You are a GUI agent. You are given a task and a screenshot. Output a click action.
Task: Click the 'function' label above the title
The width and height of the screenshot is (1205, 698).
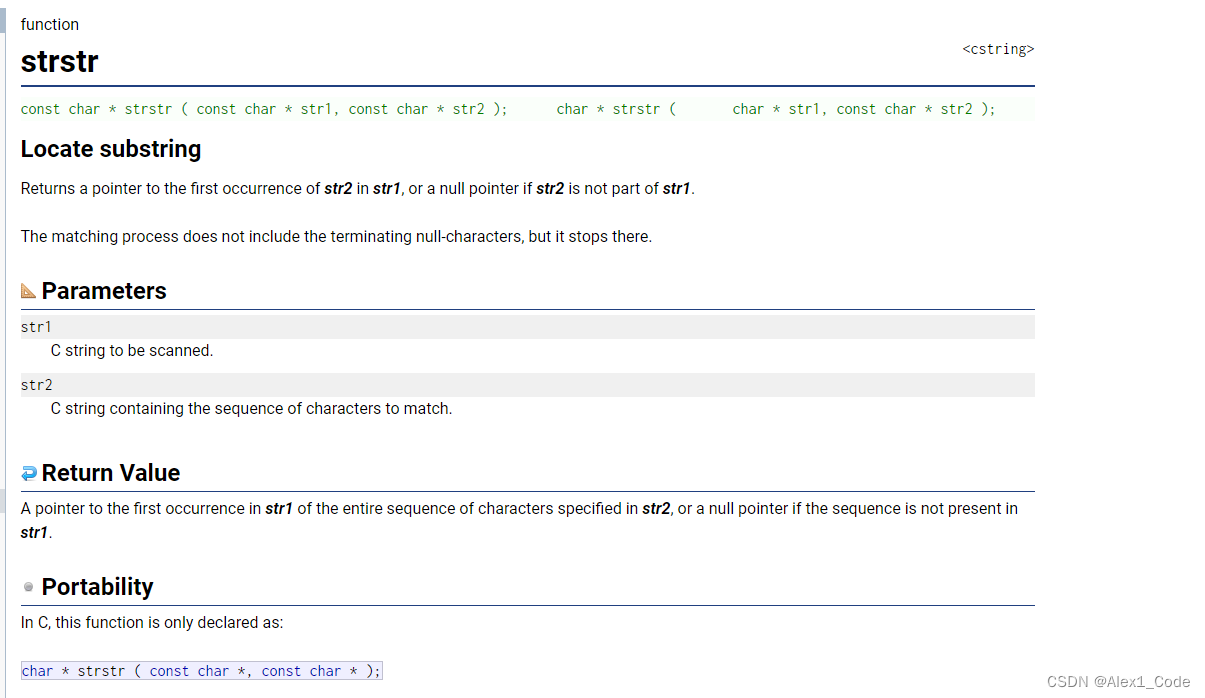point(50,24)
